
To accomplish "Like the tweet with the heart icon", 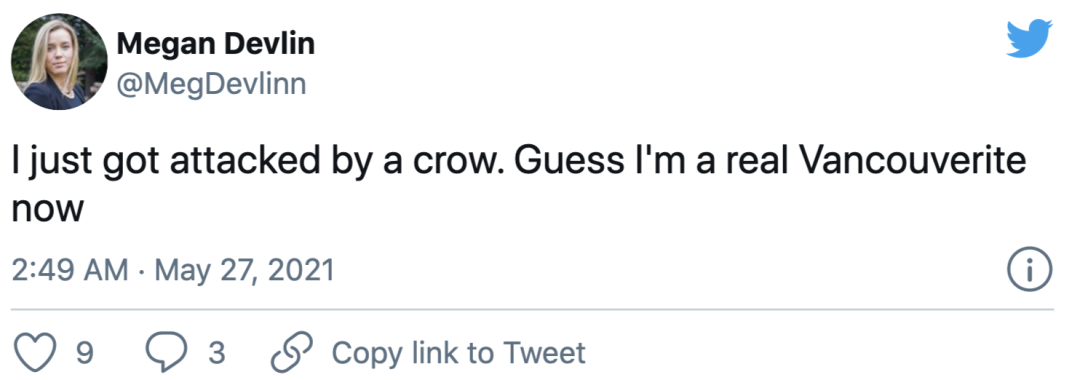I will tap(35, 352).
